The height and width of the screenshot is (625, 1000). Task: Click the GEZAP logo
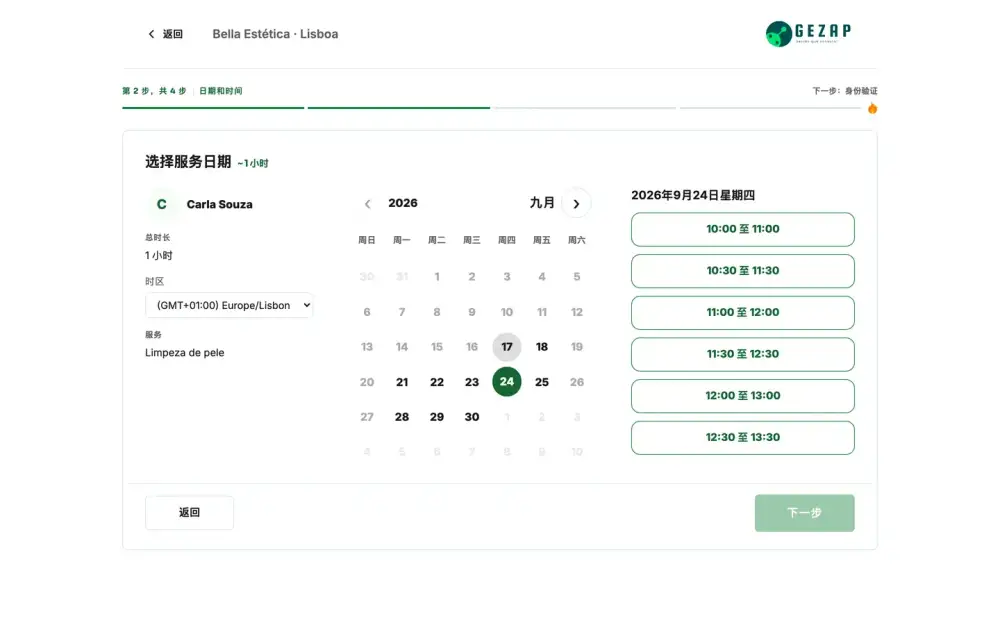pyautogui.click(x=808, y=34)
